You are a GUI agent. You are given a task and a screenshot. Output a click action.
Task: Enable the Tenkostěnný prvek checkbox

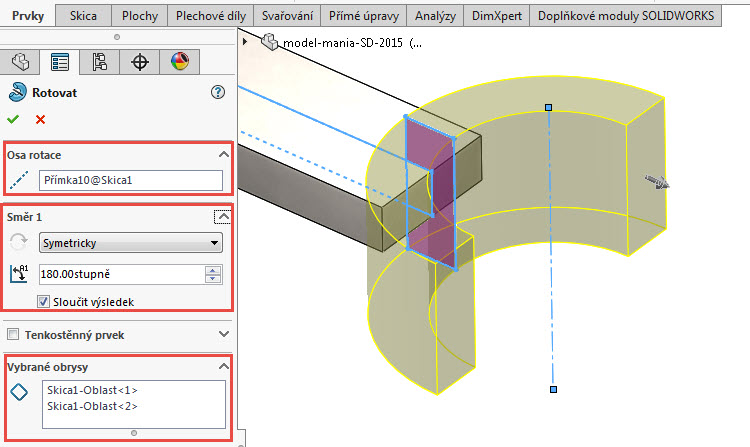(x=13, y=334)
